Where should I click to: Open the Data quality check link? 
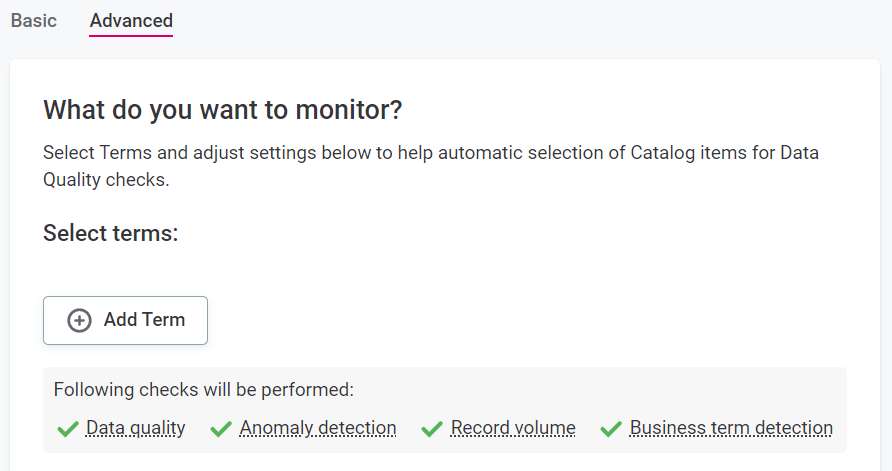click(136, 428)
